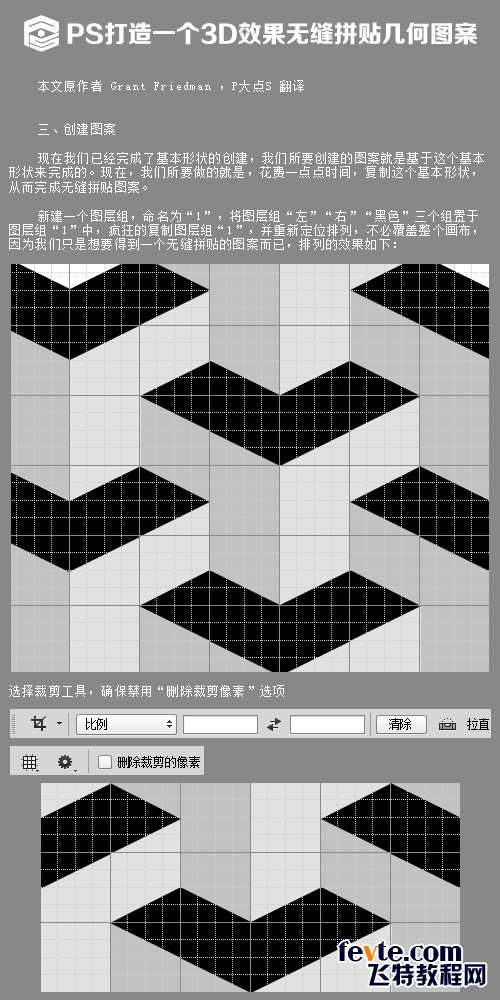Click the cropped pattern preview image
This screenshot has width=500, height=1000.
point(250,887)
